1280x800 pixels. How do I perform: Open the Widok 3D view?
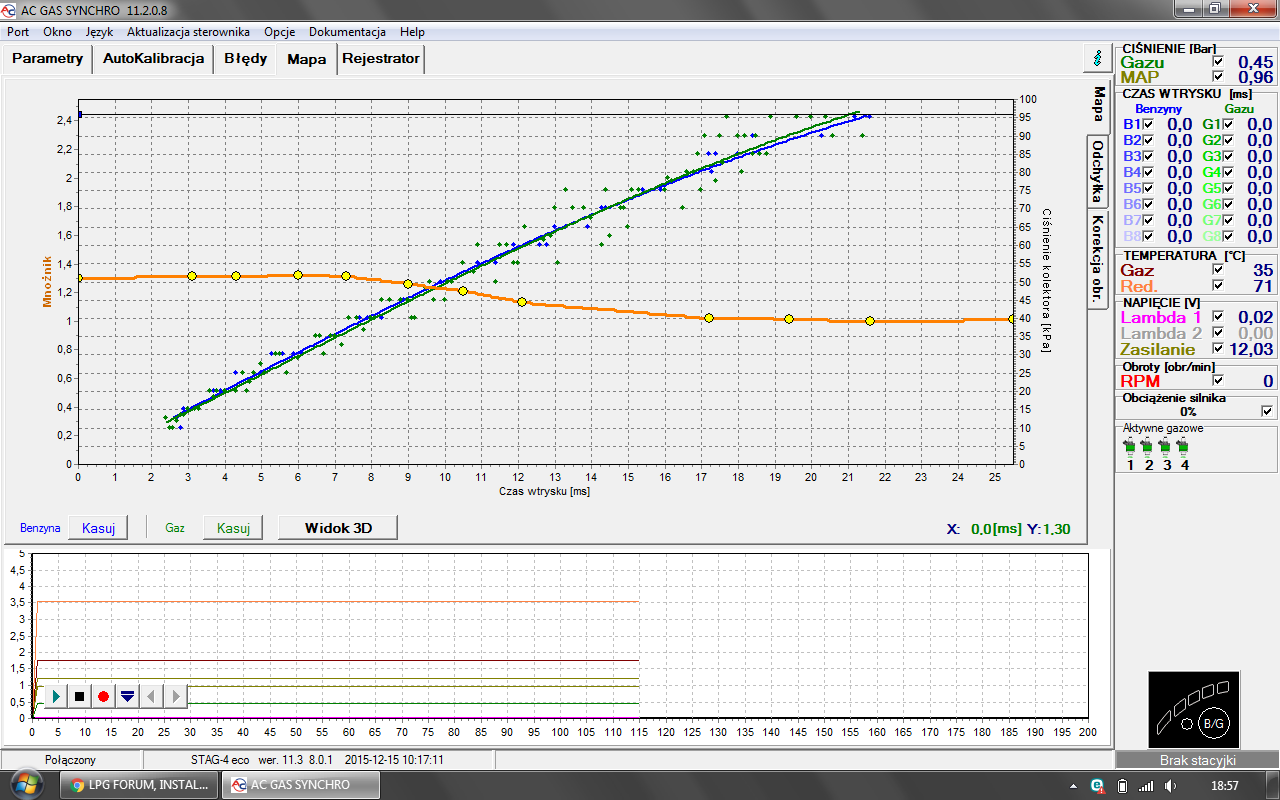pyautogui.click(x=337, y=527)
